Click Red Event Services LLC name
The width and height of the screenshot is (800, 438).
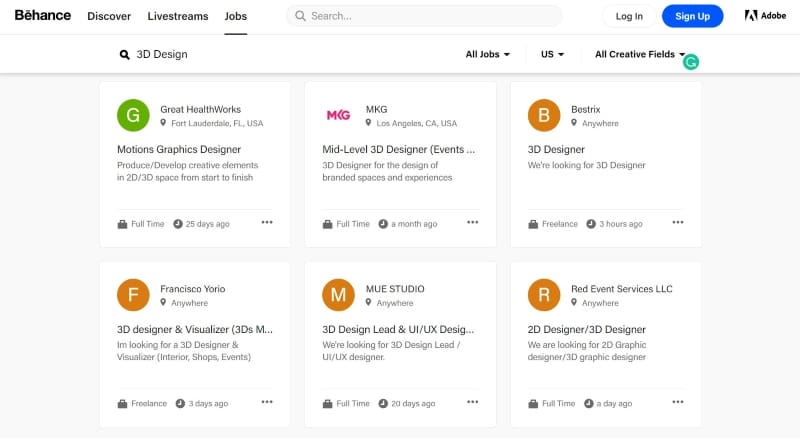click(x=621, y=289)
